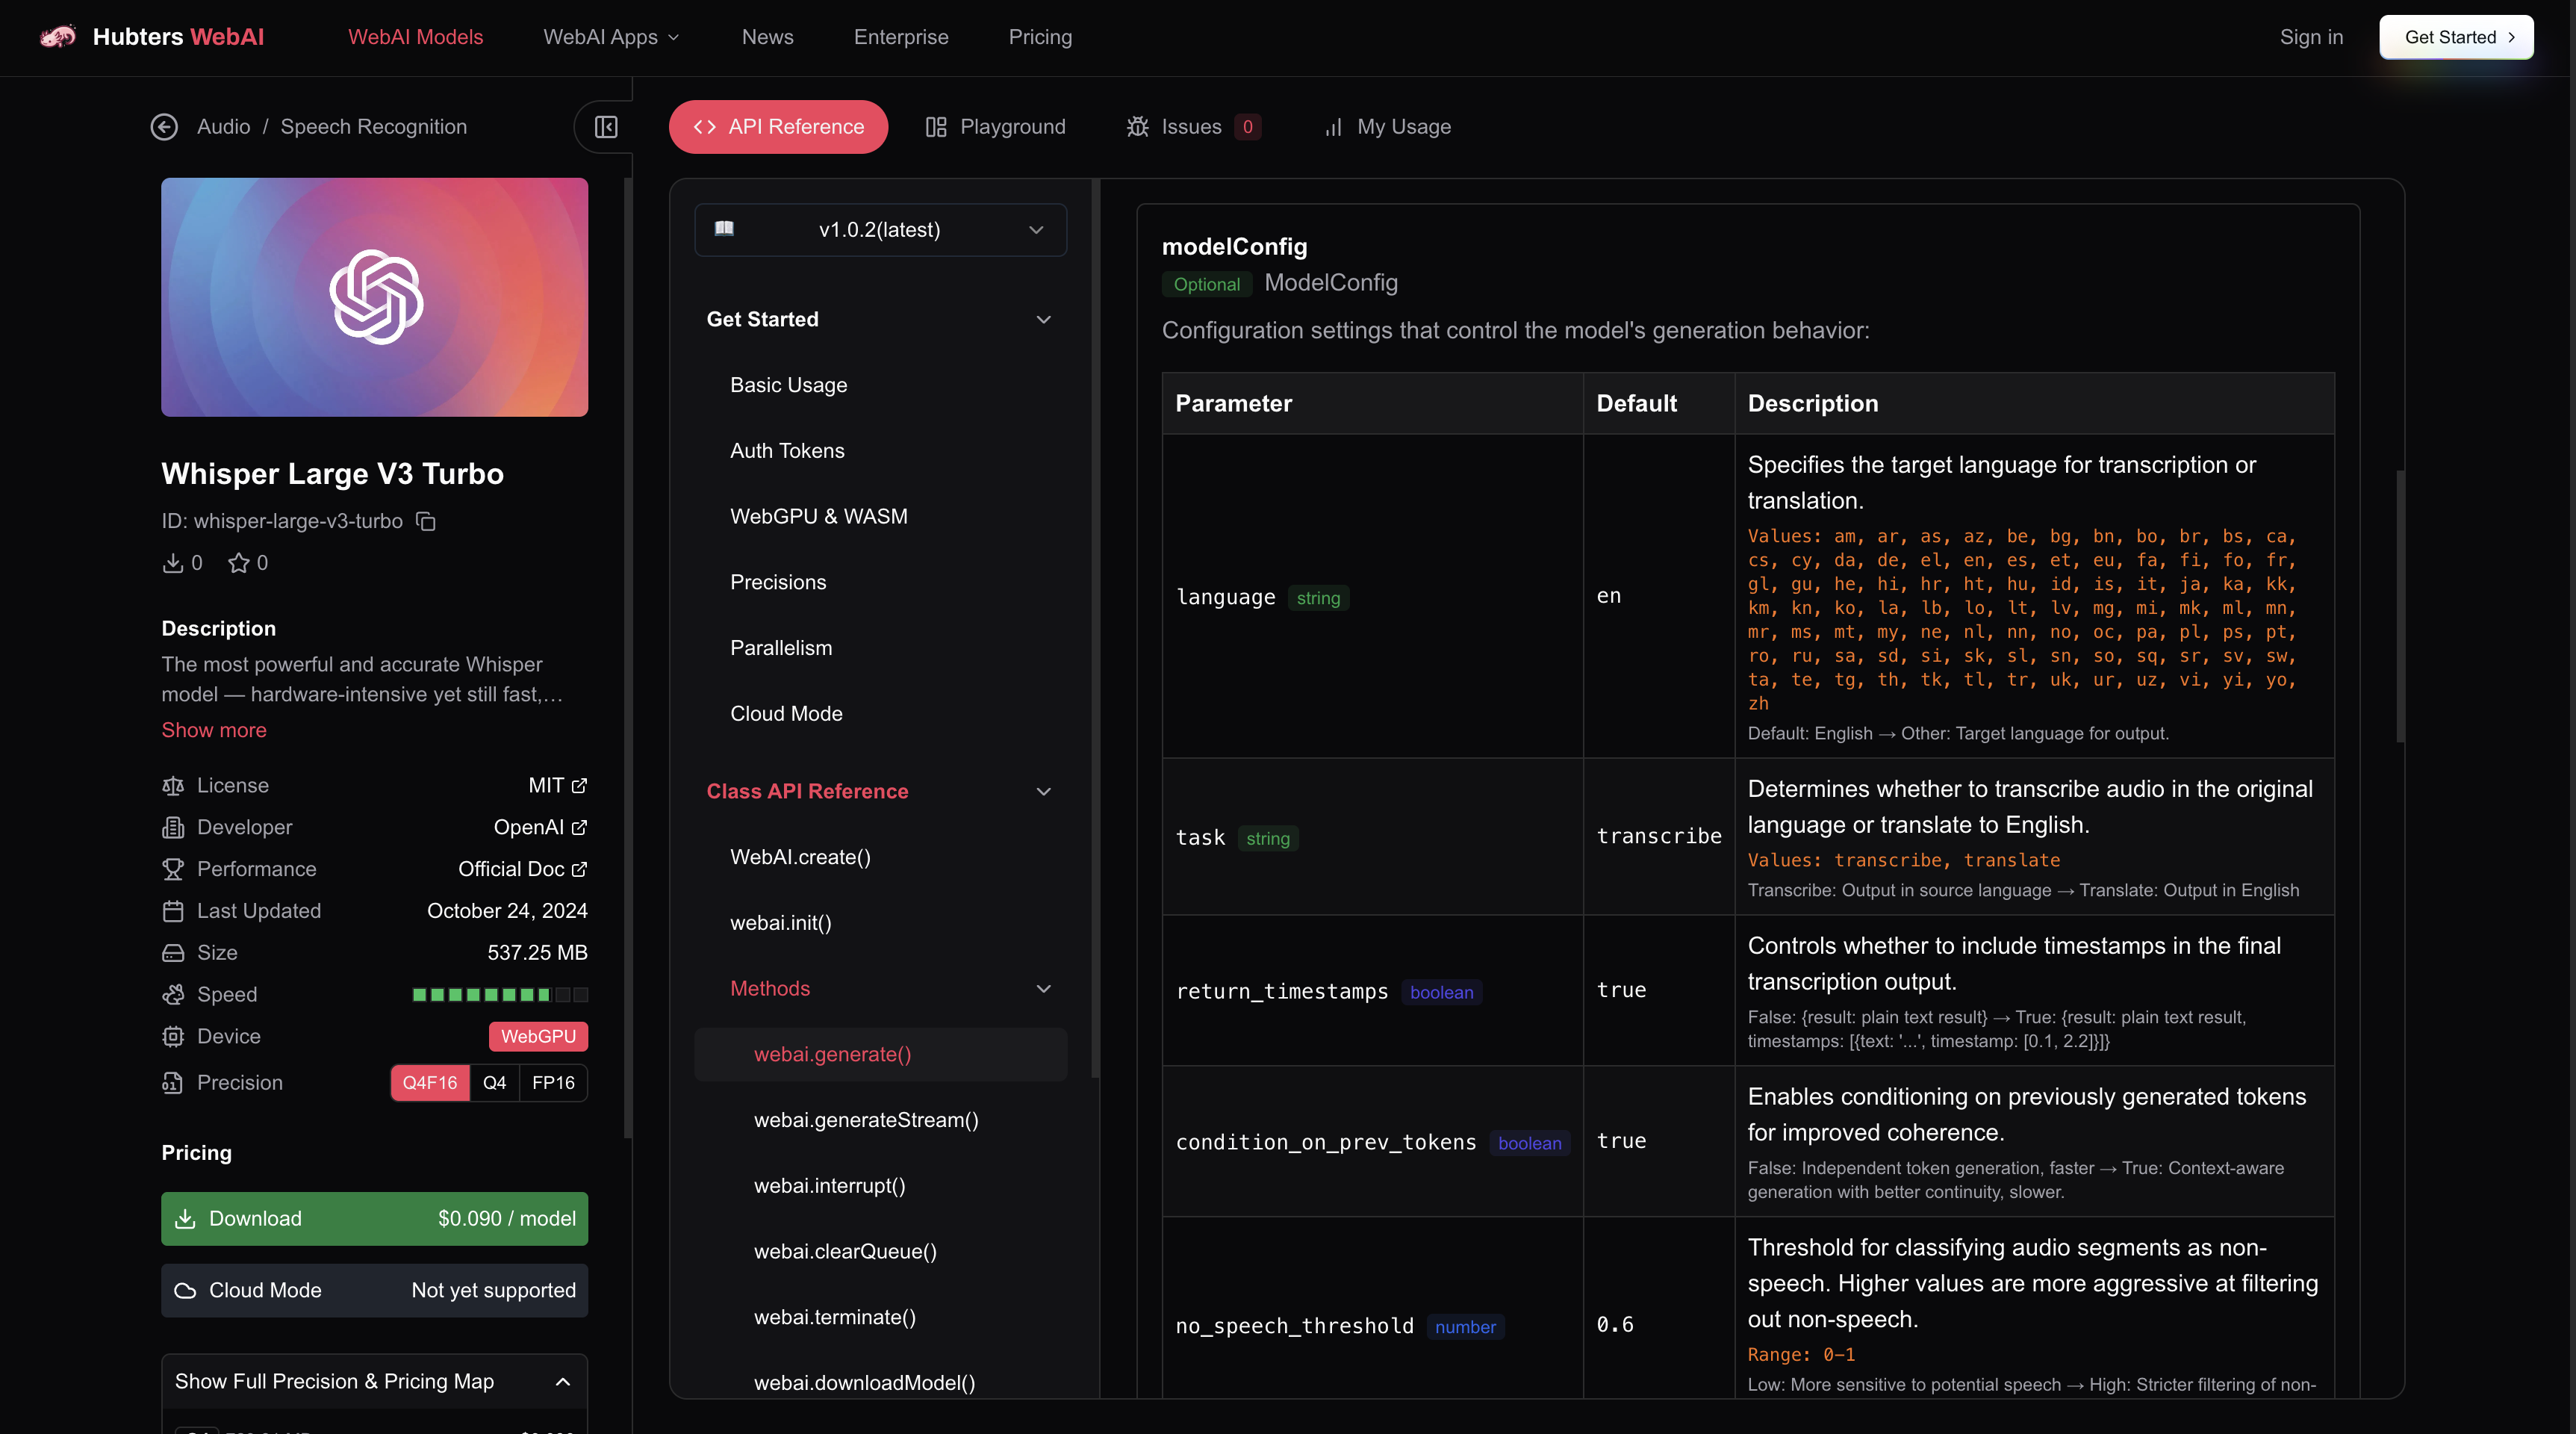Image resolution: width=2576 pixels, height=1434 pixels.
Task: Click the Whisper model thumbnail image
Action: (374, 297)
